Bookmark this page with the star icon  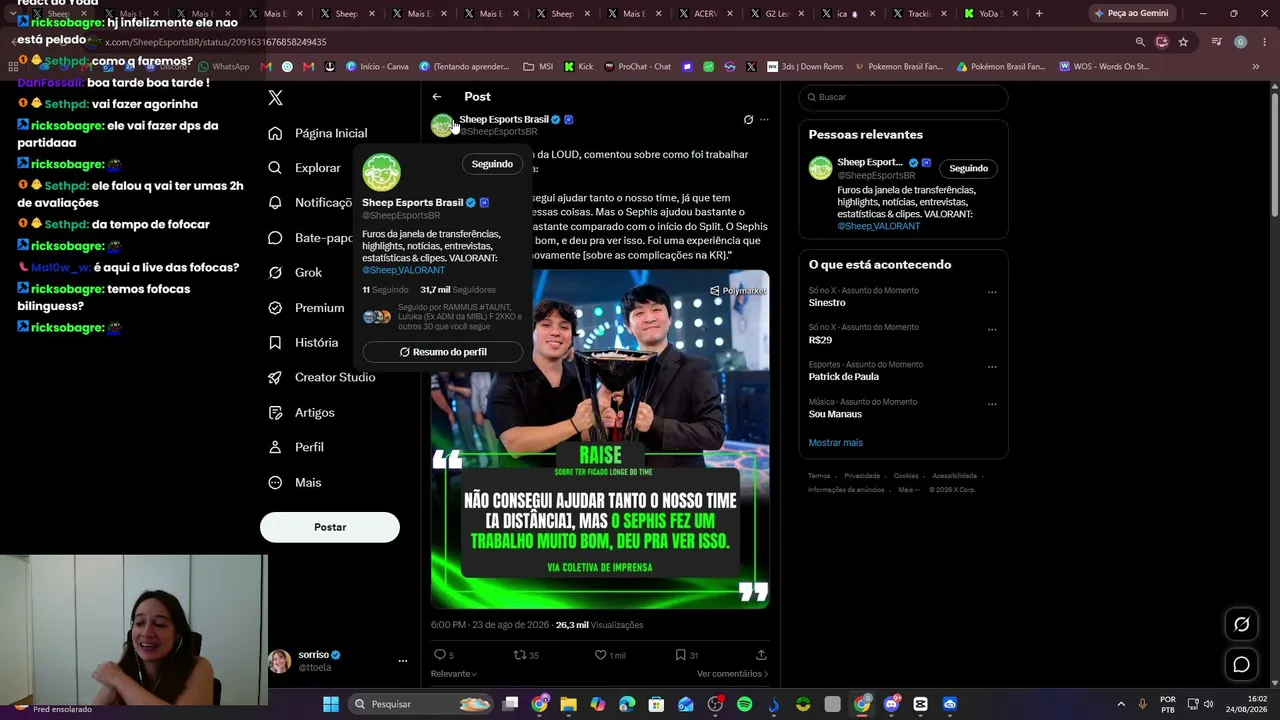coord(1183,42)
